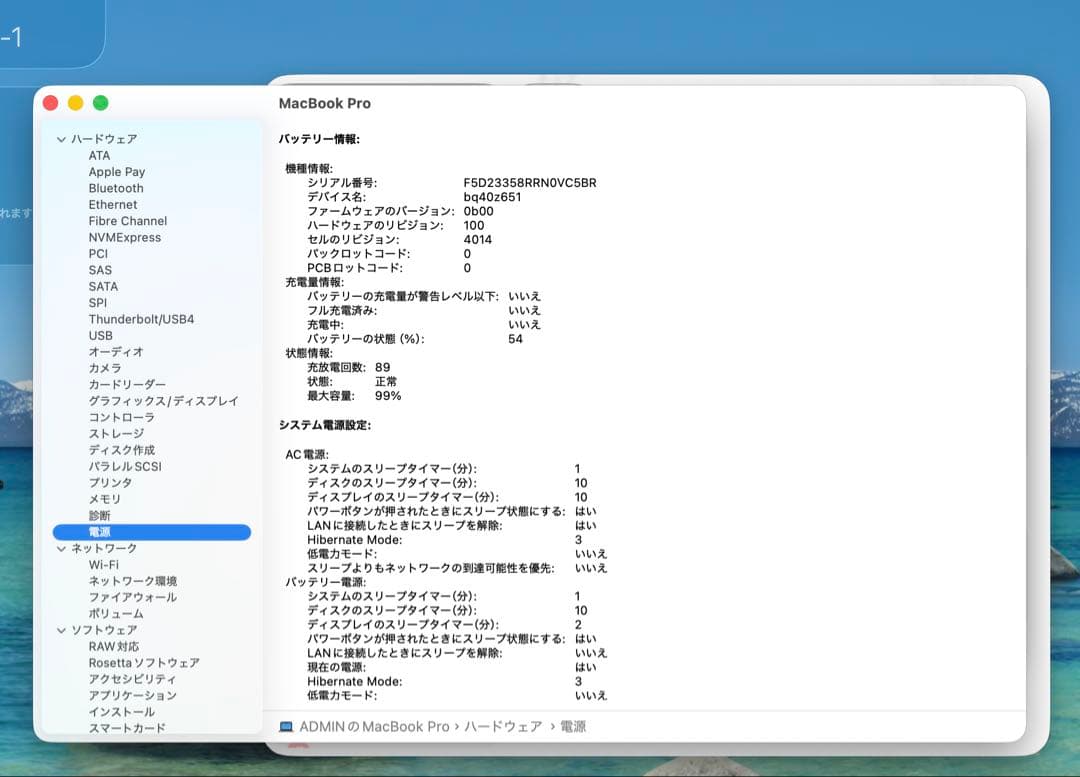Select Bluetooth in the hardware list
Image resolution: width=1080 pixels, height=777 pixels.
point(115,188)
